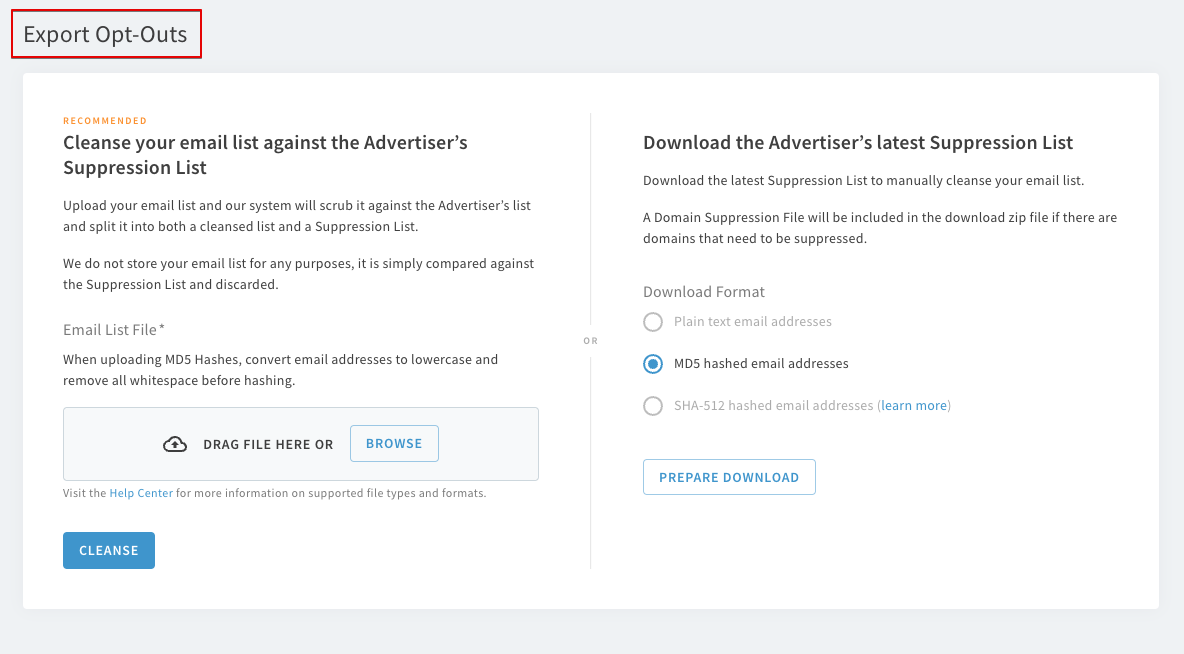Image resolution: width=1184 pixels, height=654 pixels.
Task: Learn more about SHA-512 hashing
Action: pos(913,405)
